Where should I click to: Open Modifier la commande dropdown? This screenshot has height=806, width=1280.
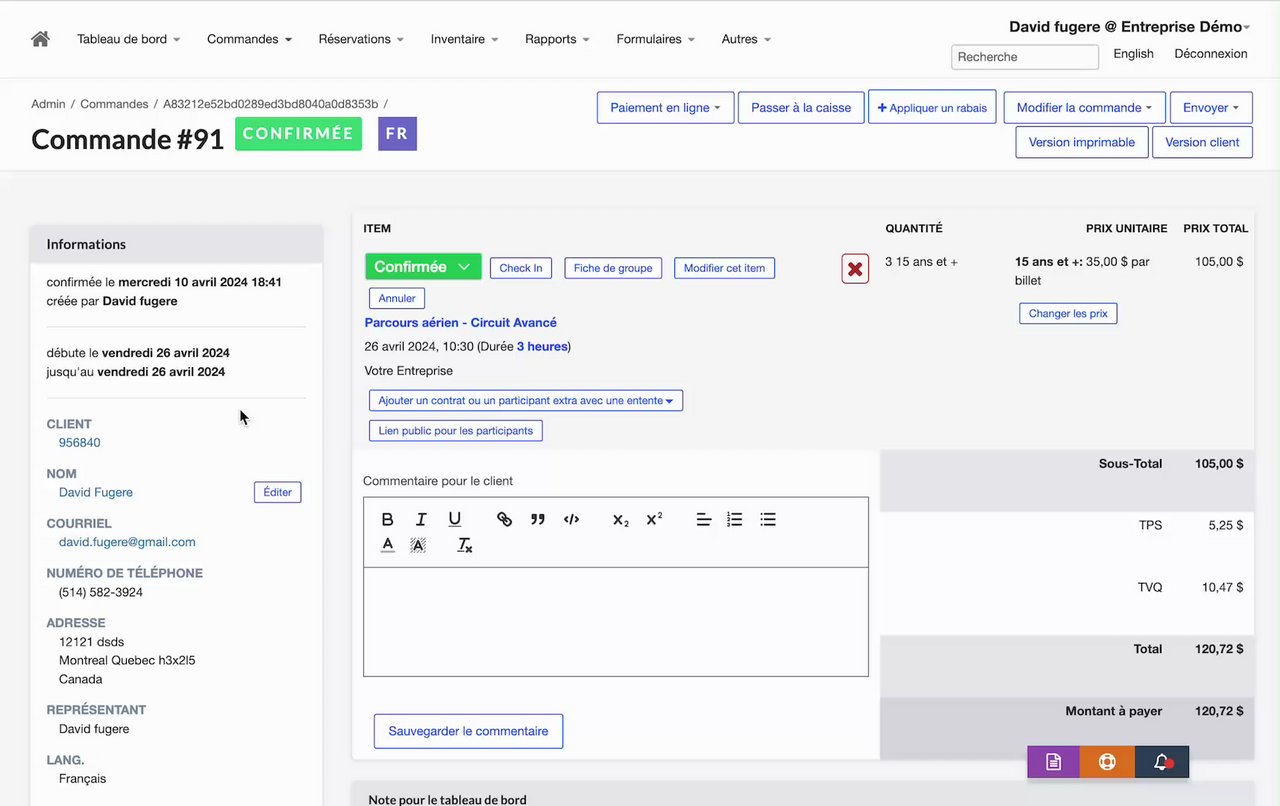1085,108
